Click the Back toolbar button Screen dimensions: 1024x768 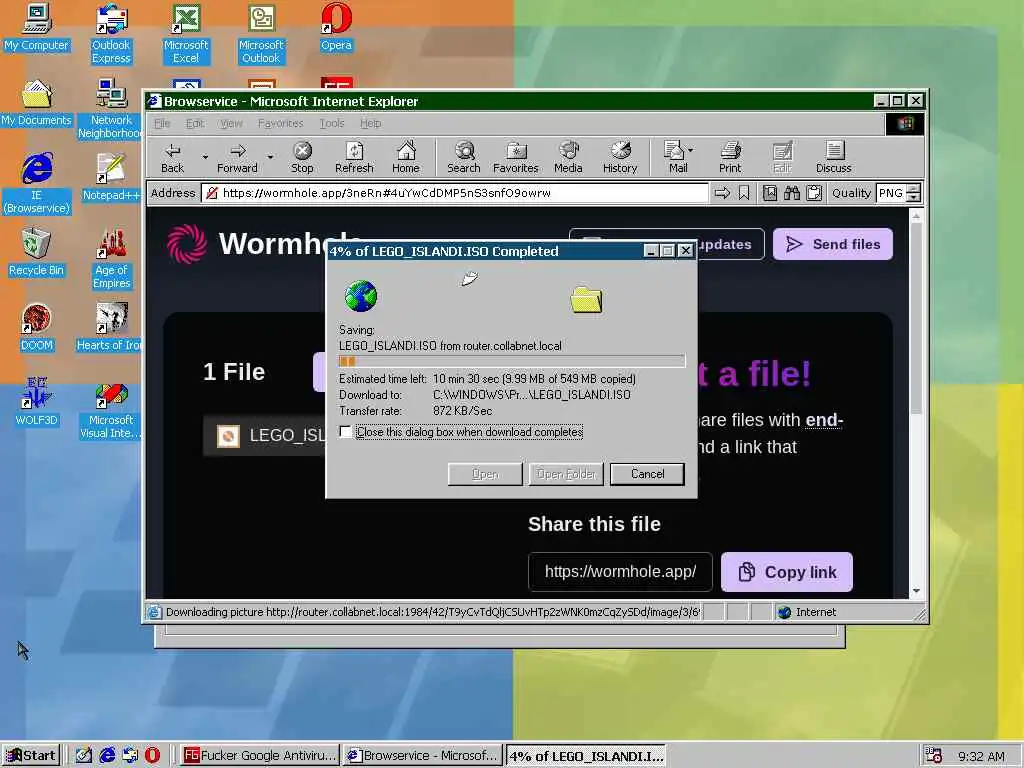pos(172,158)
